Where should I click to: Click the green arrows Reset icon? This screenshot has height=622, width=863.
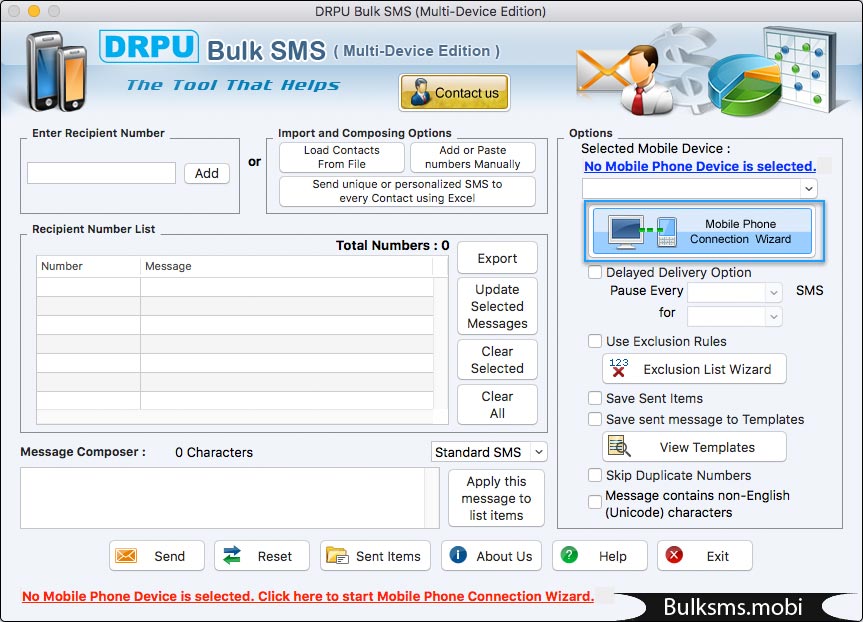coord(232,555)
